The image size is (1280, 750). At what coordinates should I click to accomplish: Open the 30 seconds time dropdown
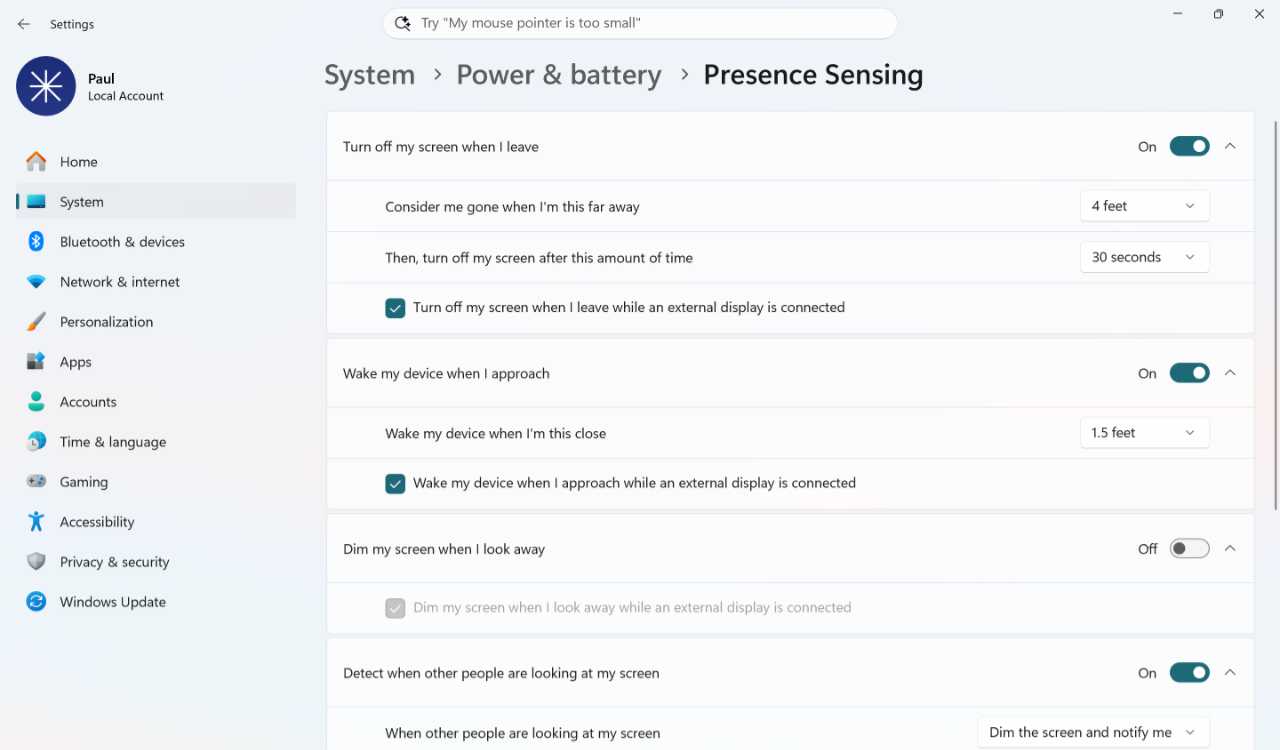(x=1144, y=257)
